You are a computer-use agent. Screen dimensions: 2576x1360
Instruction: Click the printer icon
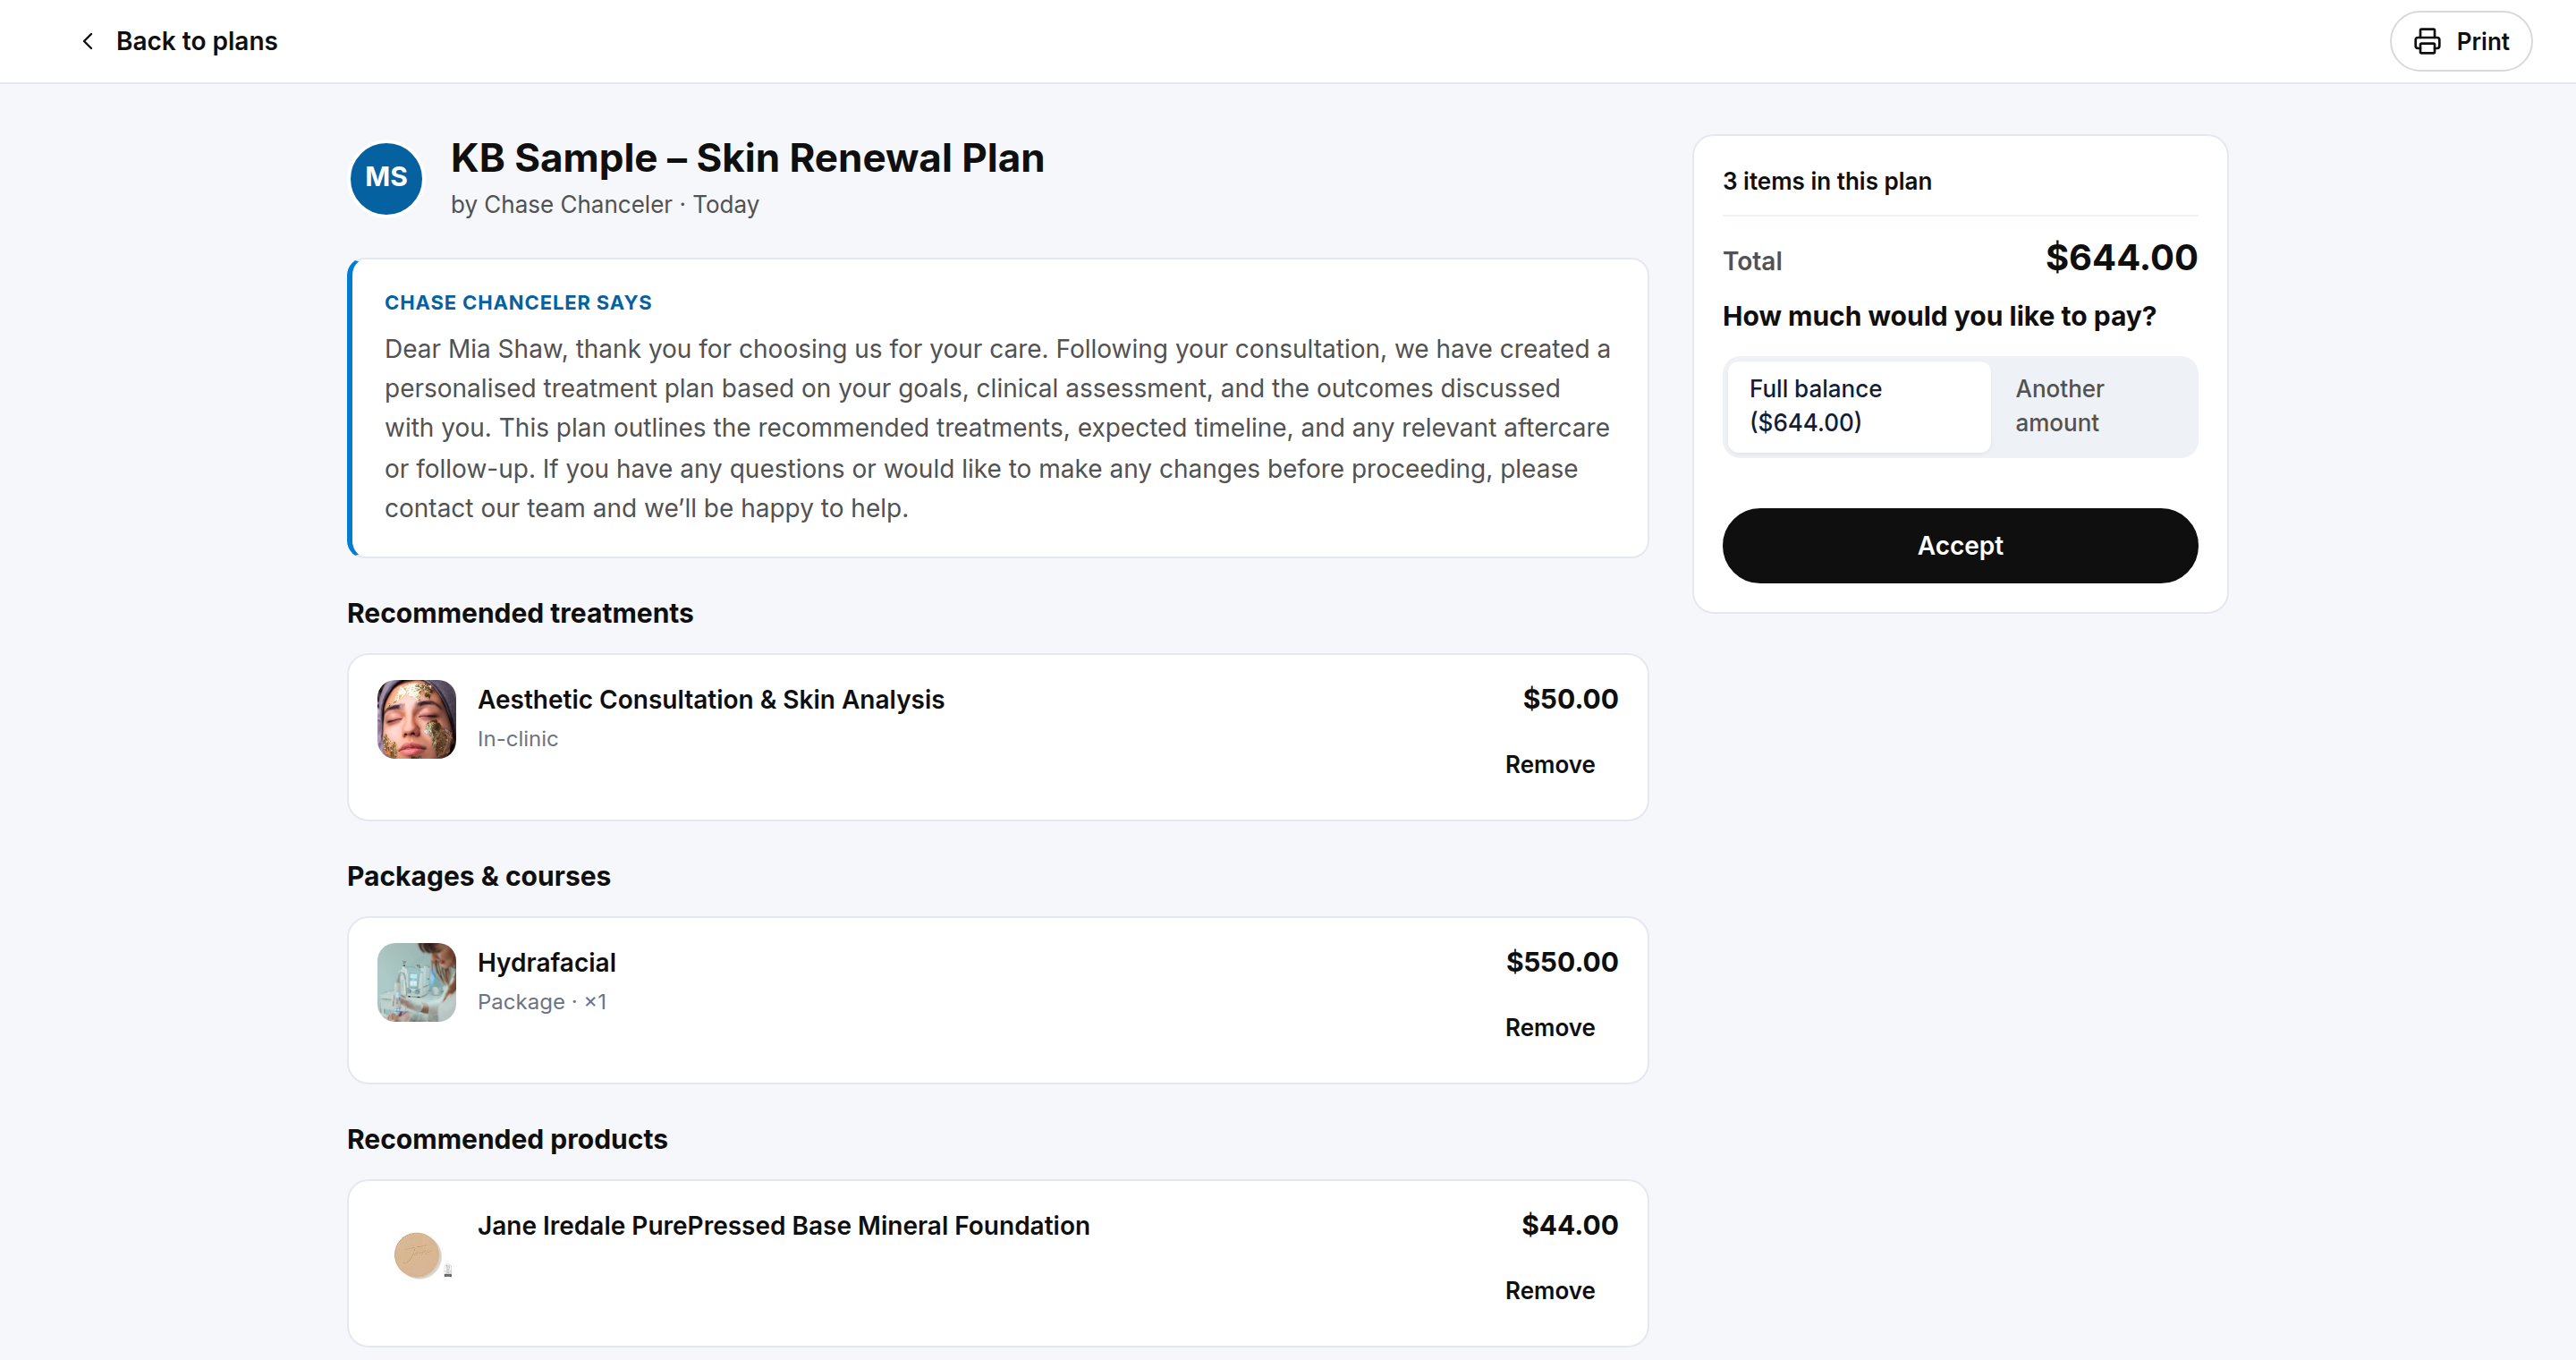tap(2427, 41)
